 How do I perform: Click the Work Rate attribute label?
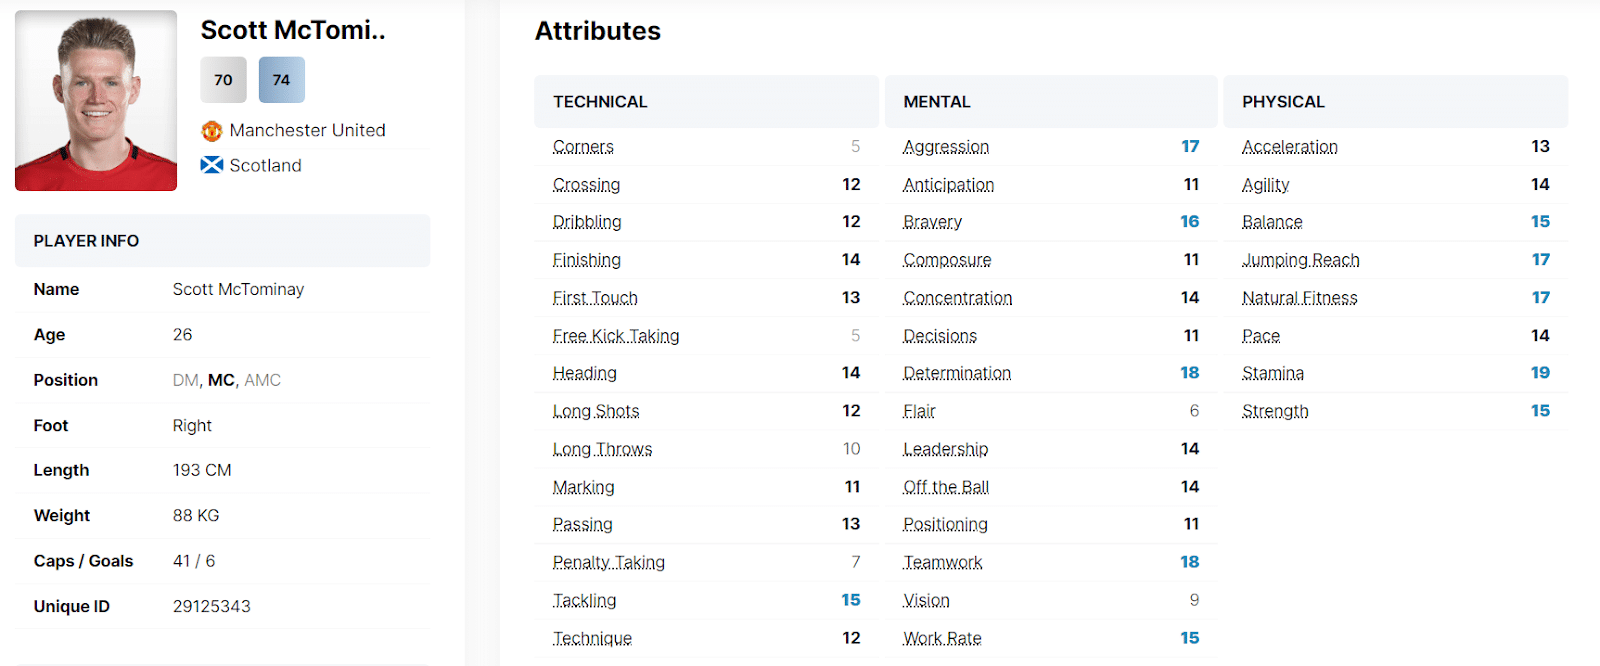(x=942, y=638)
